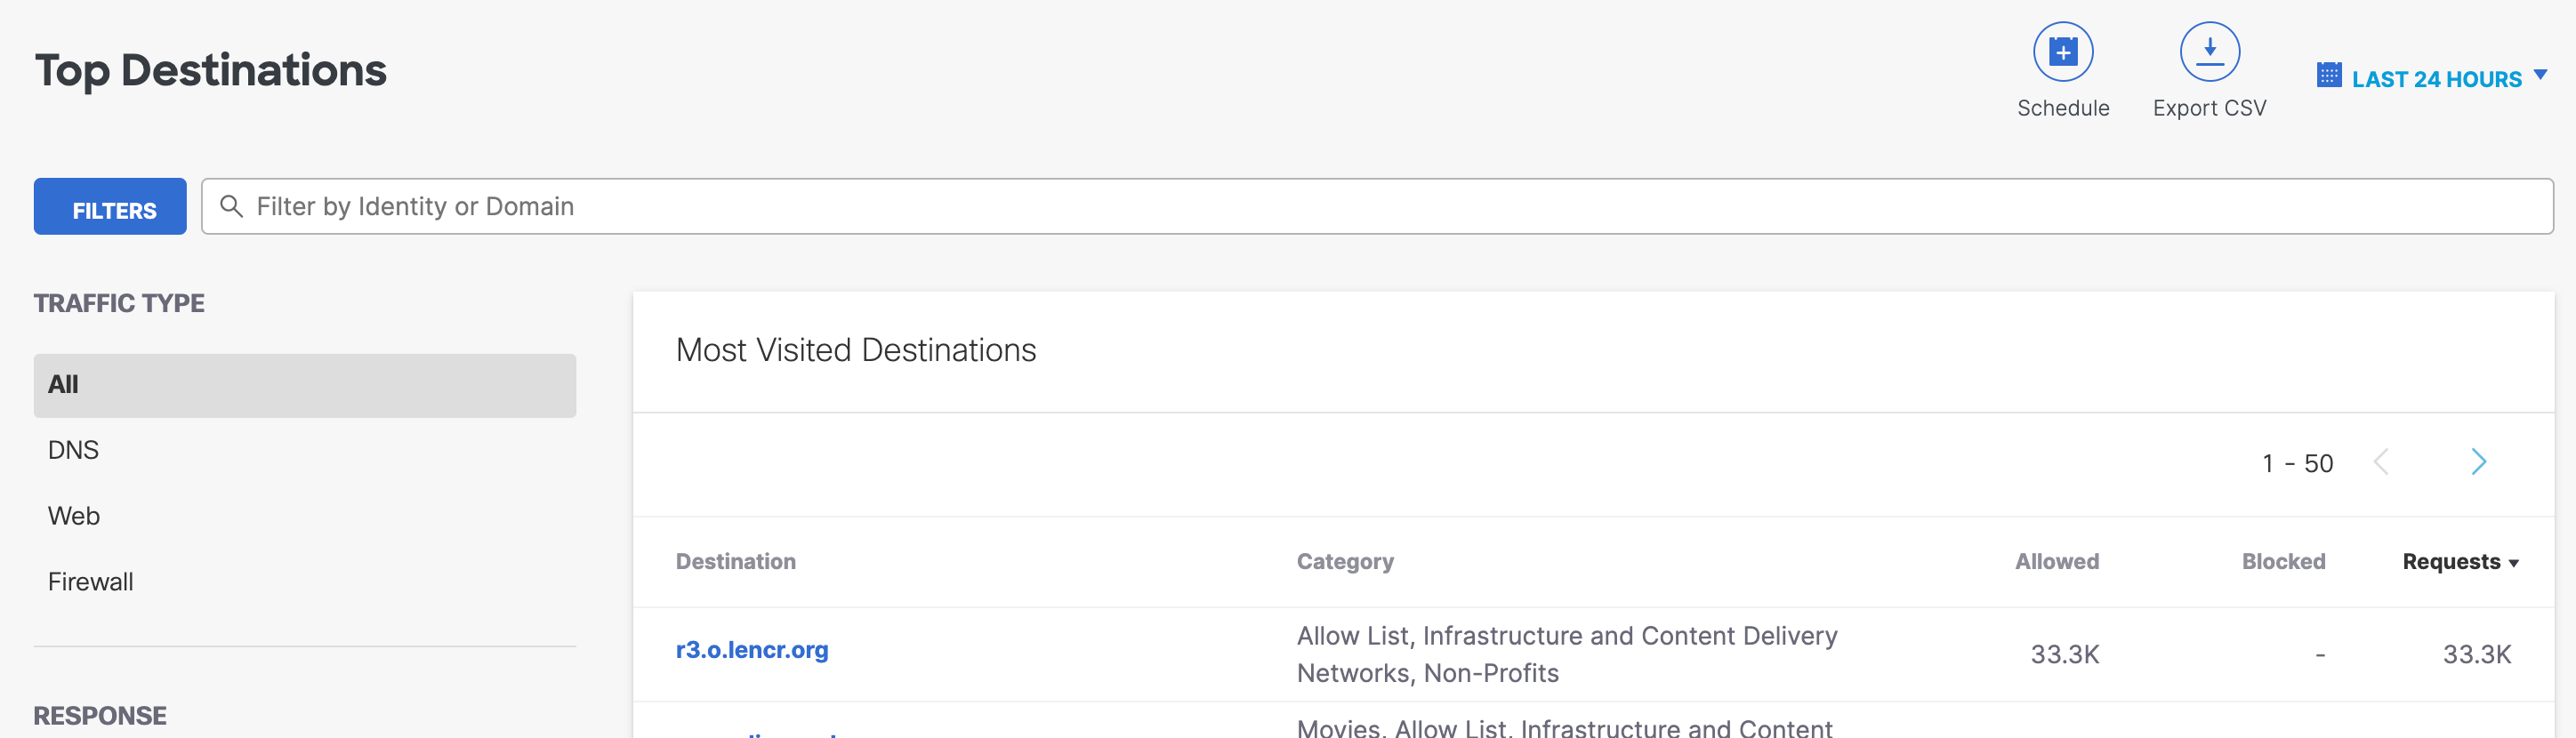The width and height of the screenshot is (2576, 738).
Task: Click the Schedule label
Action: tap(2063, 108)
